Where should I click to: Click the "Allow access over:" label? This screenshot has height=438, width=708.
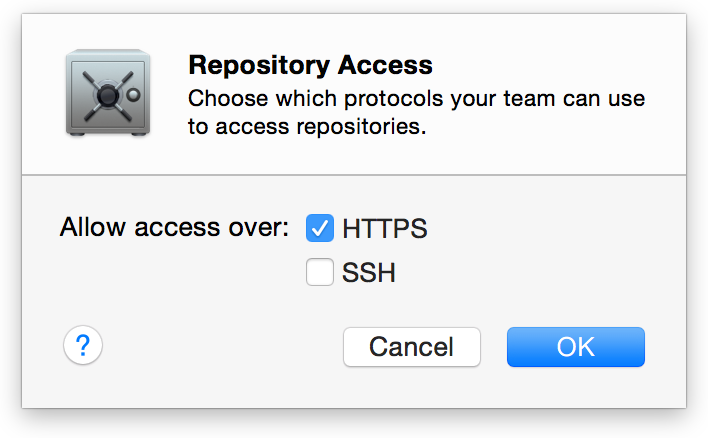click(x=174, y=227)
